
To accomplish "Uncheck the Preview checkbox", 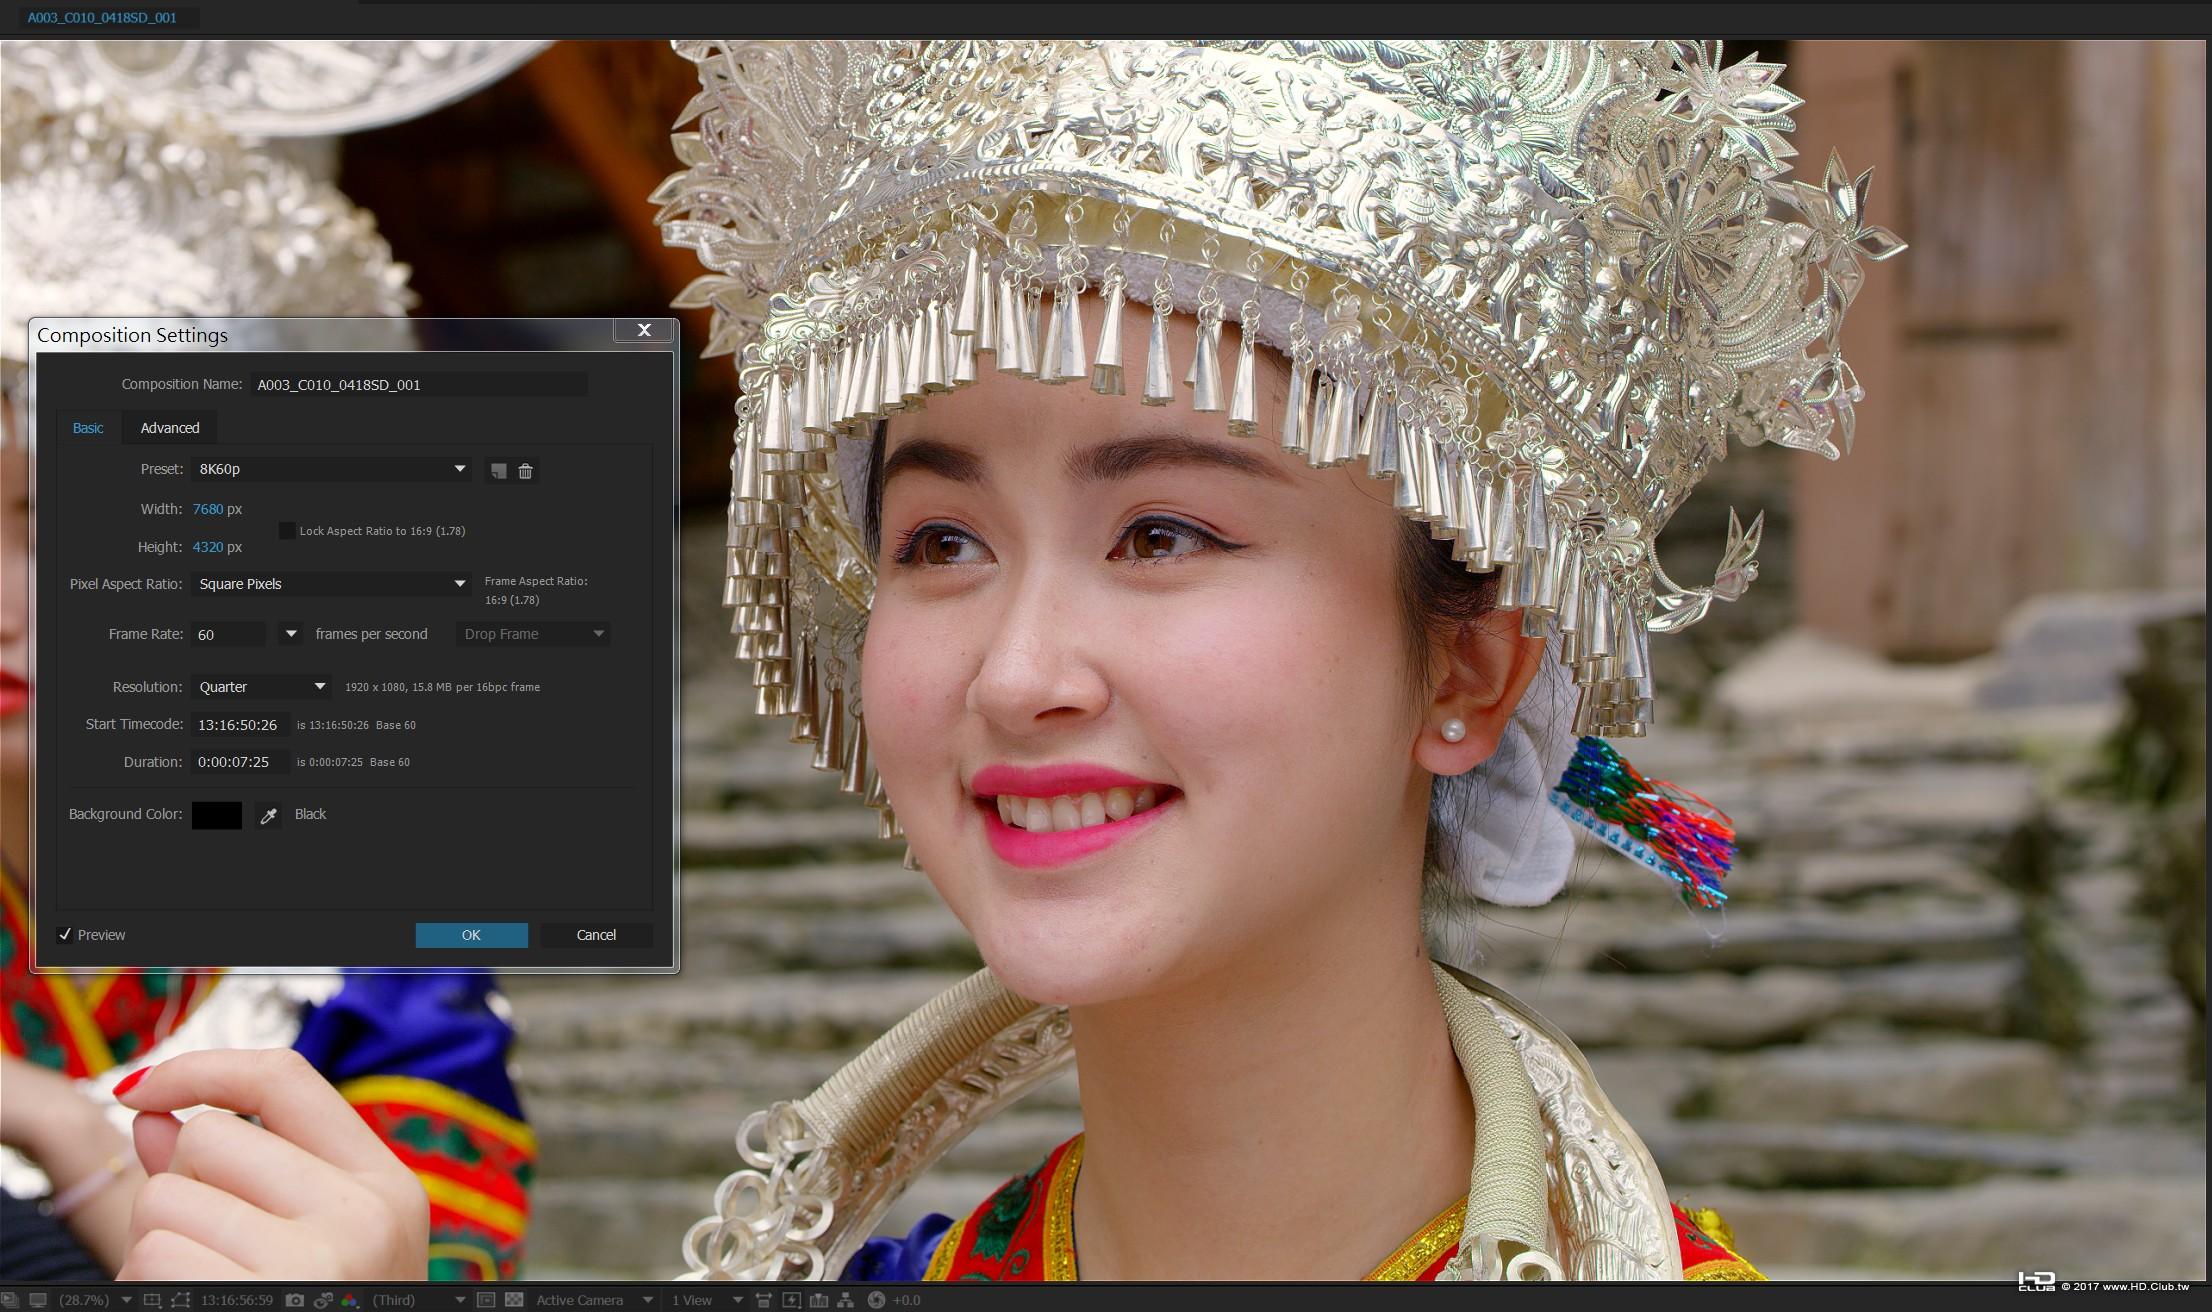I will click(65, 934).
